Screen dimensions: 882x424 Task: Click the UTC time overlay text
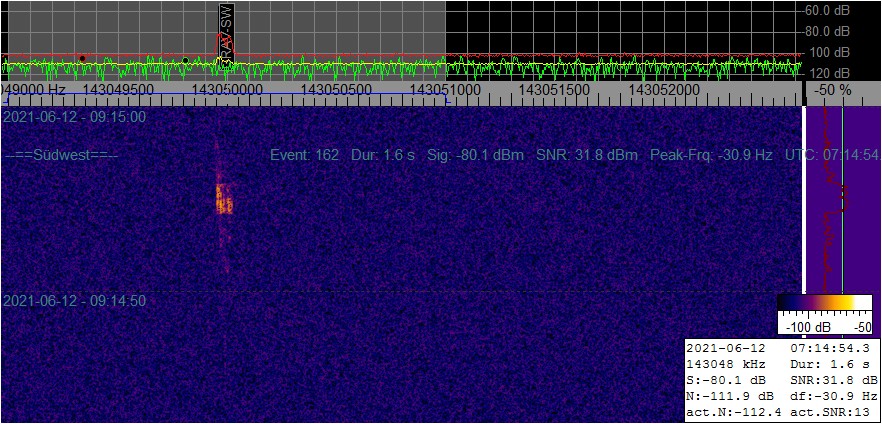click(832, 155)
